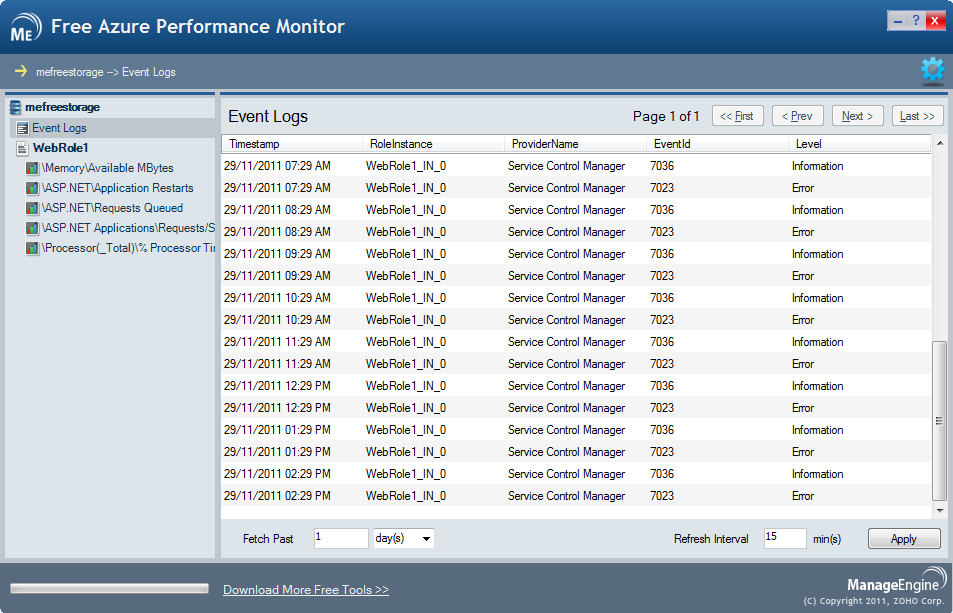Screen dimensions: 953x613
Task: Go to the First page
Action: point(737,116)
